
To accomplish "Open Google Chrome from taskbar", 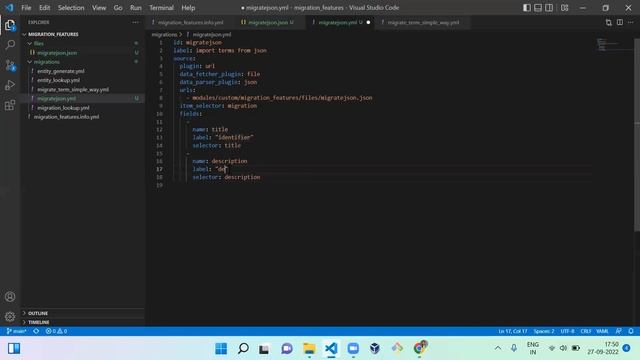I will pos(419,348).
